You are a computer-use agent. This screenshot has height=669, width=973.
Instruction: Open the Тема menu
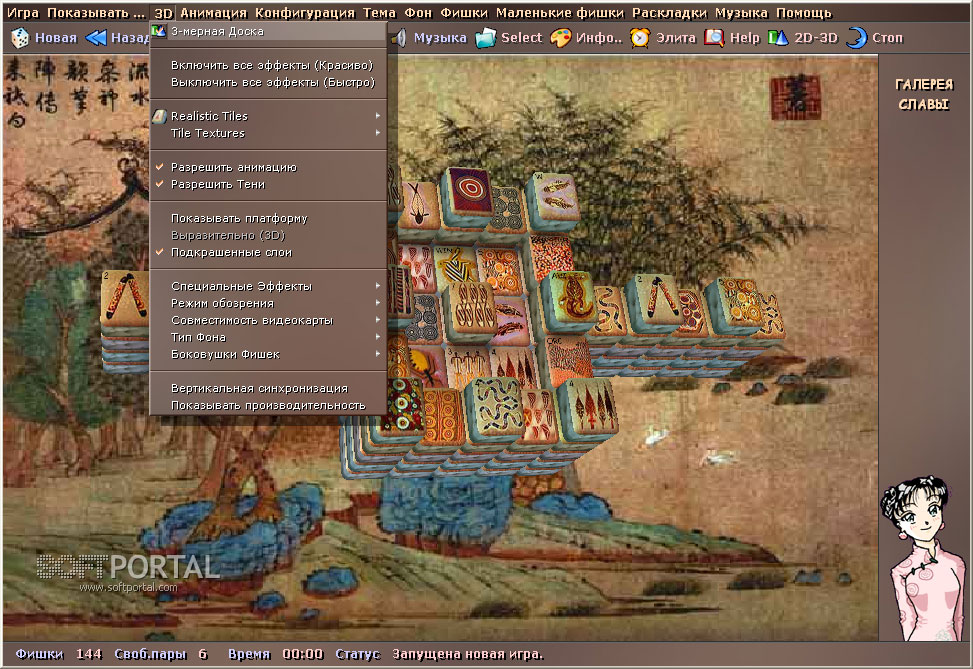point(379,13)
